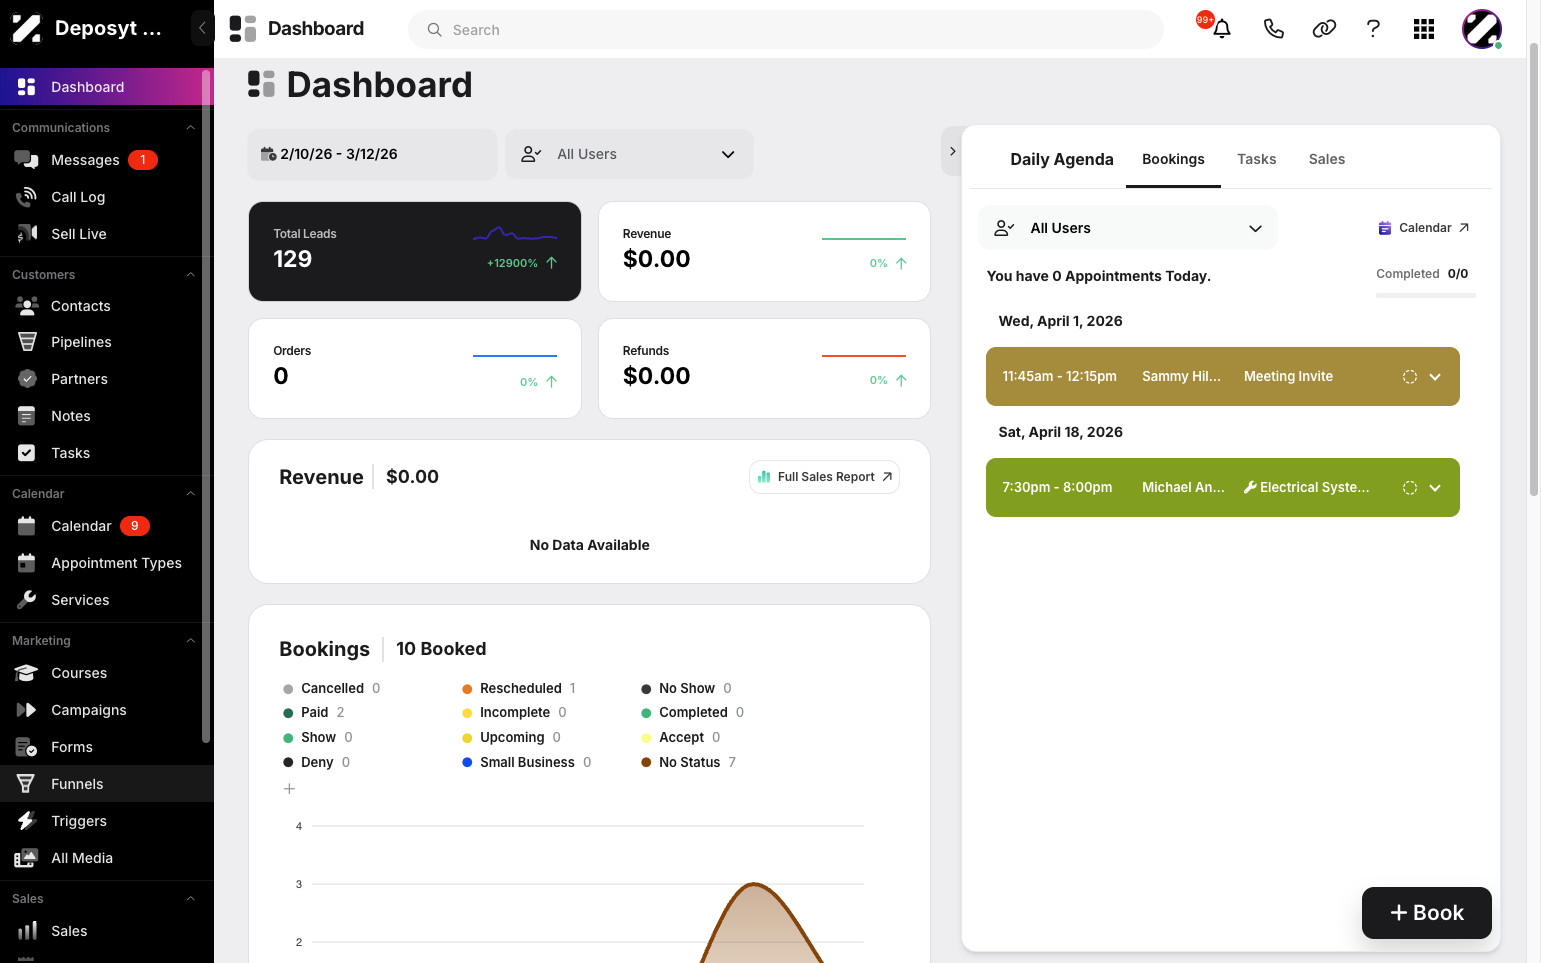Click the Small Business blue legend dot

tap(467, 763)
